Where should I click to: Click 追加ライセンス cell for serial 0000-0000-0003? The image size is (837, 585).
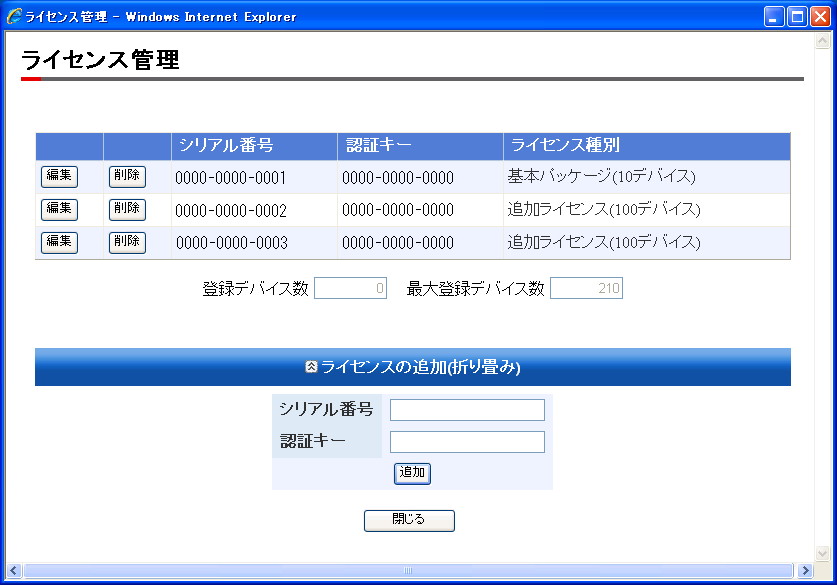647,243
